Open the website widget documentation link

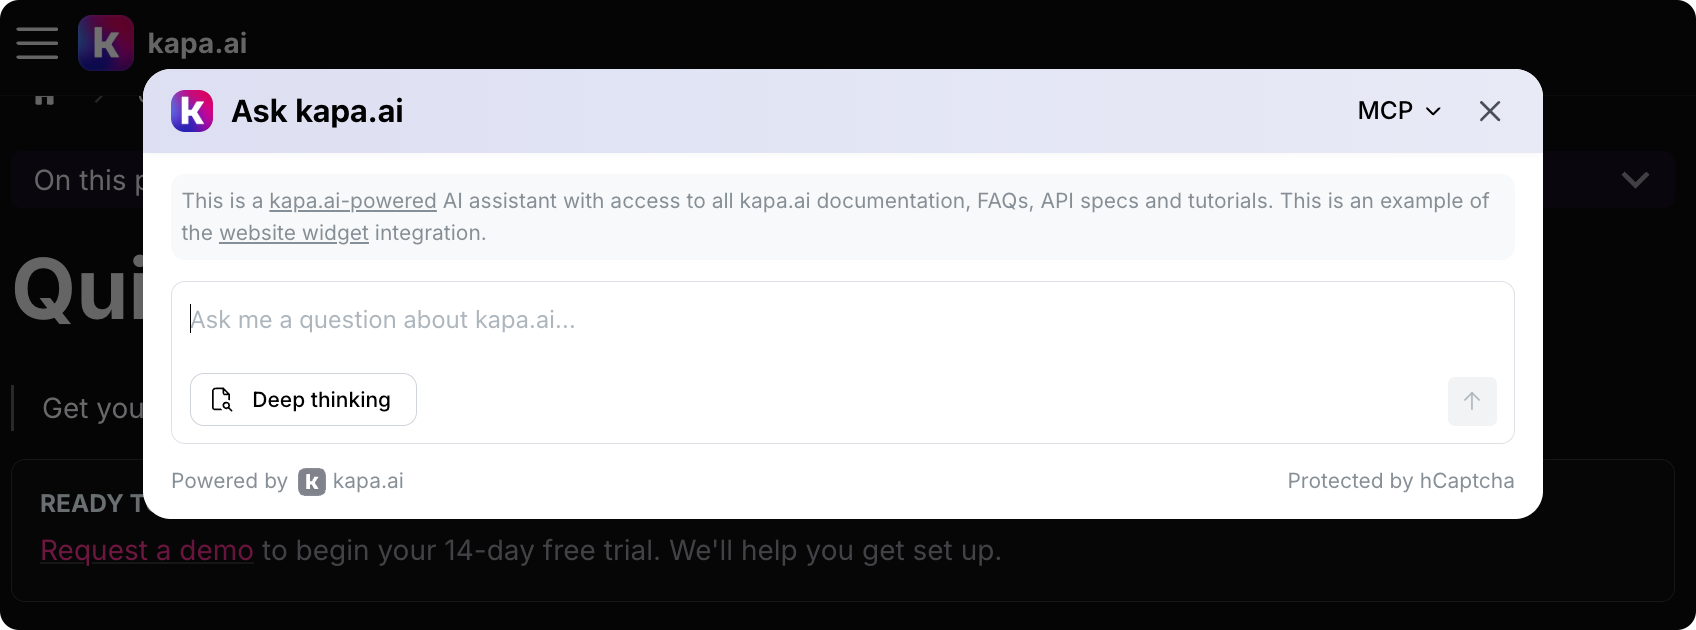click(x=293, y=233)
